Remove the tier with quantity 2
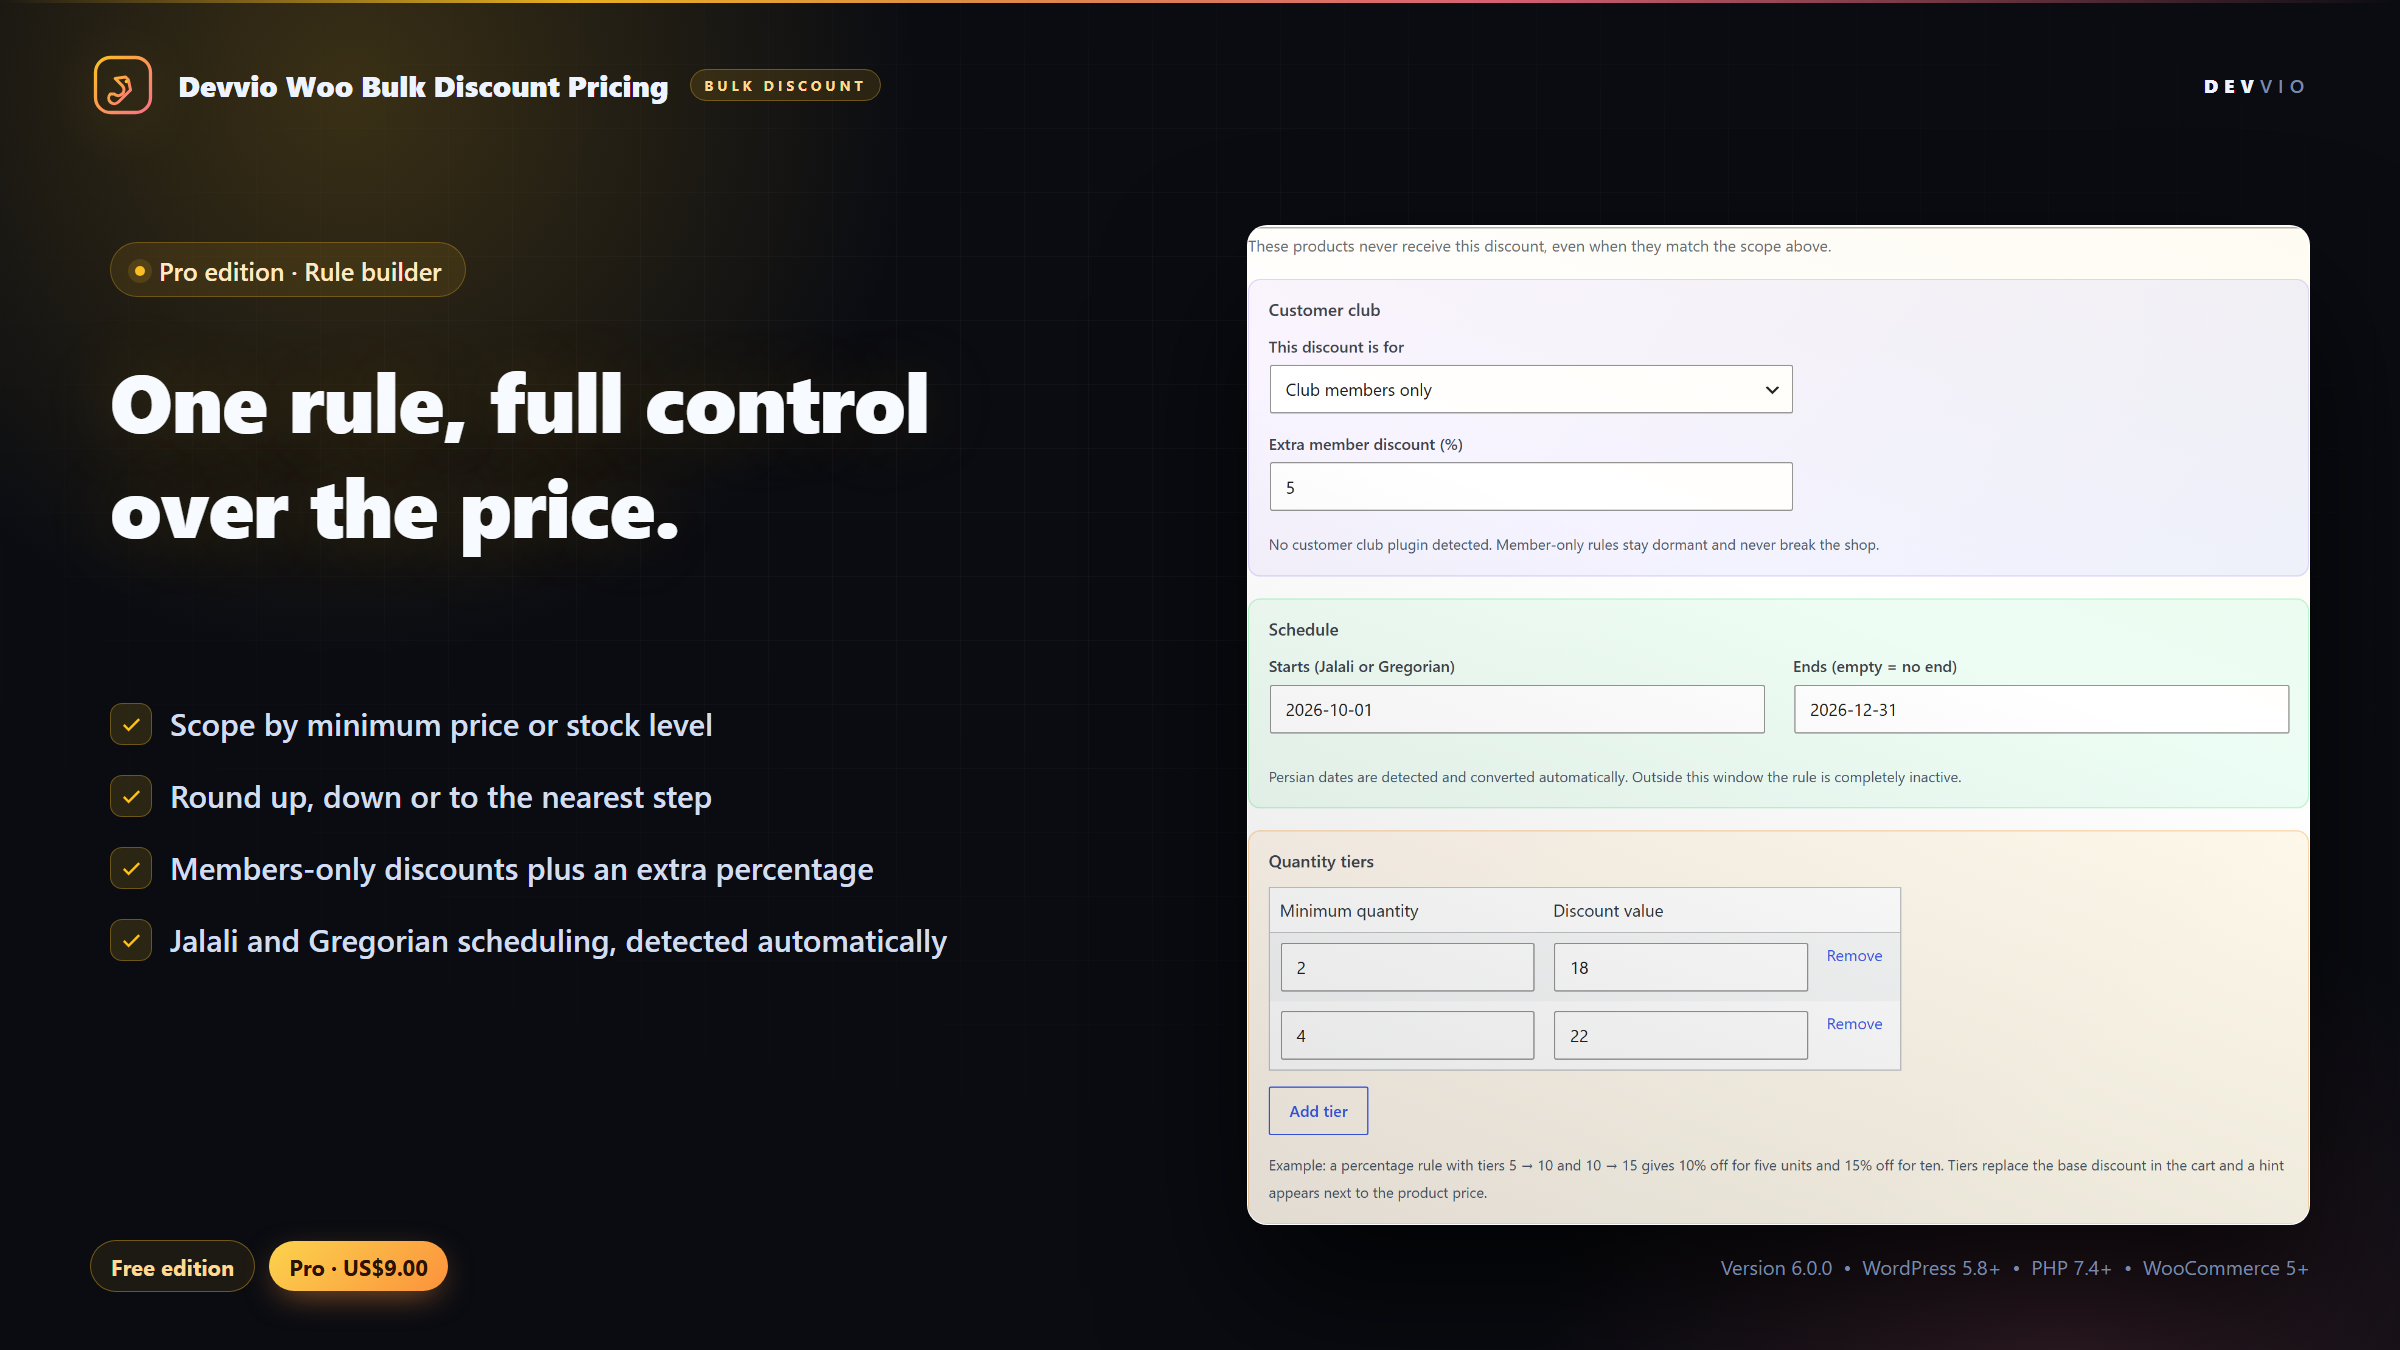 tap(1854, 956)
